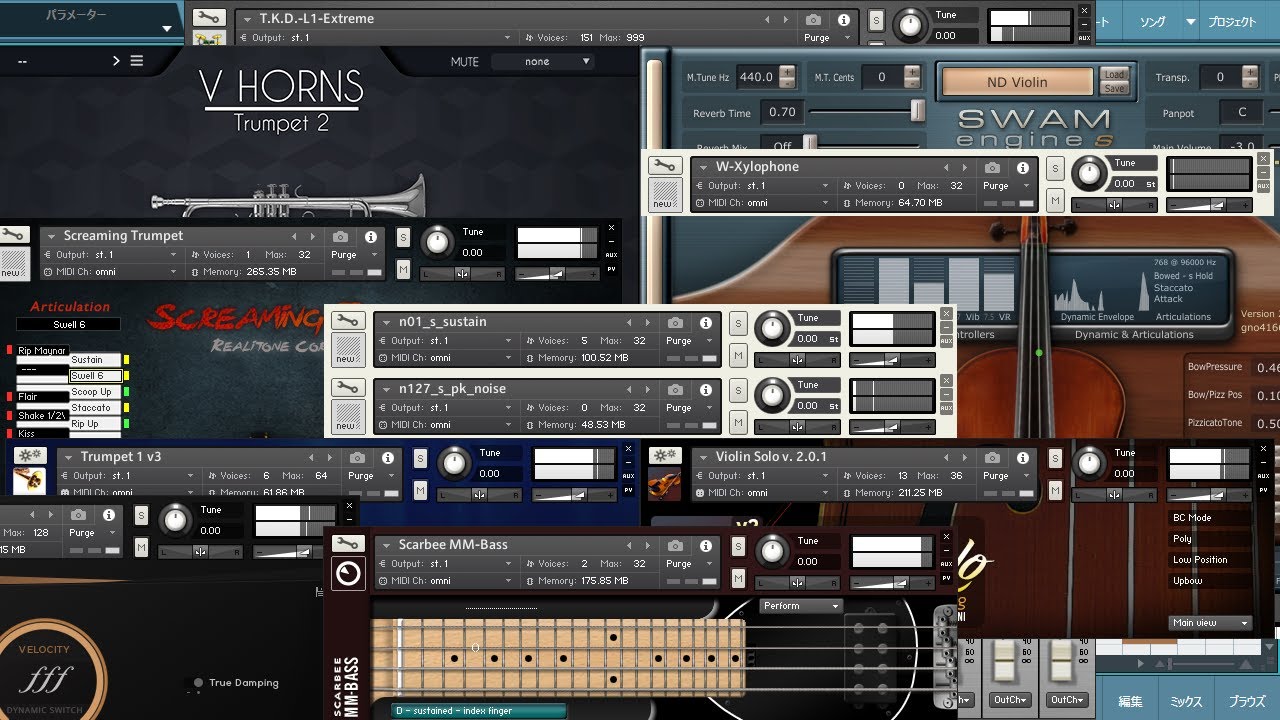Screen dimensions: 1280x720
Task: Select Articulations view in SWAM violin
Action: pos(1183,317)
